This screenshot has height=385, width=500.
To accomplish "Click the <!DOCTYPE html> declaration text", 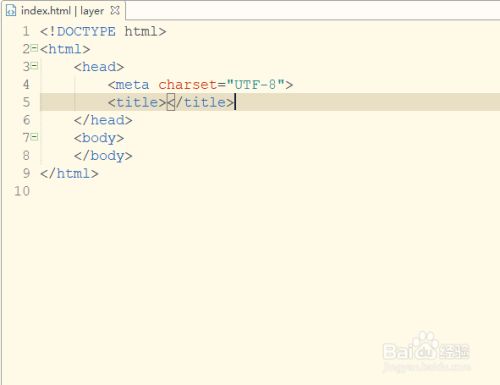I will [103, 32].
